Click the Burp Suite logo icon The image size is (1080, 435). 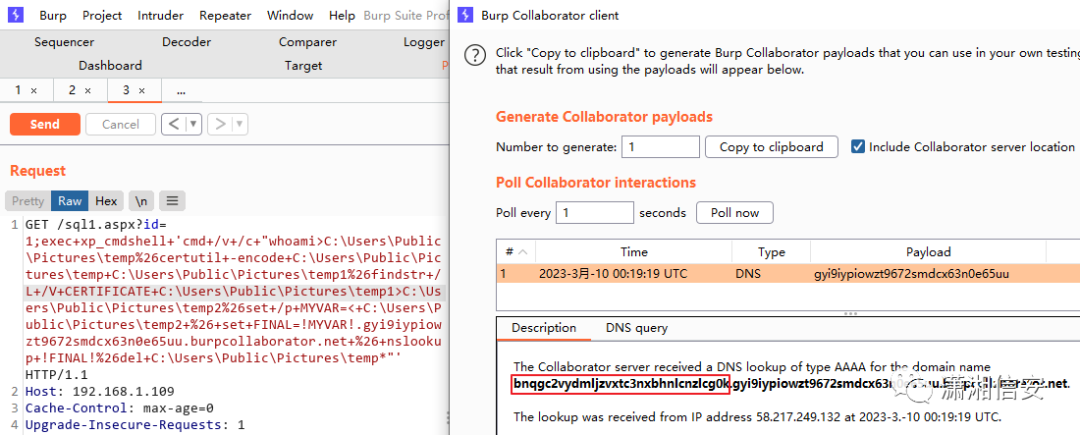(15, 14)
